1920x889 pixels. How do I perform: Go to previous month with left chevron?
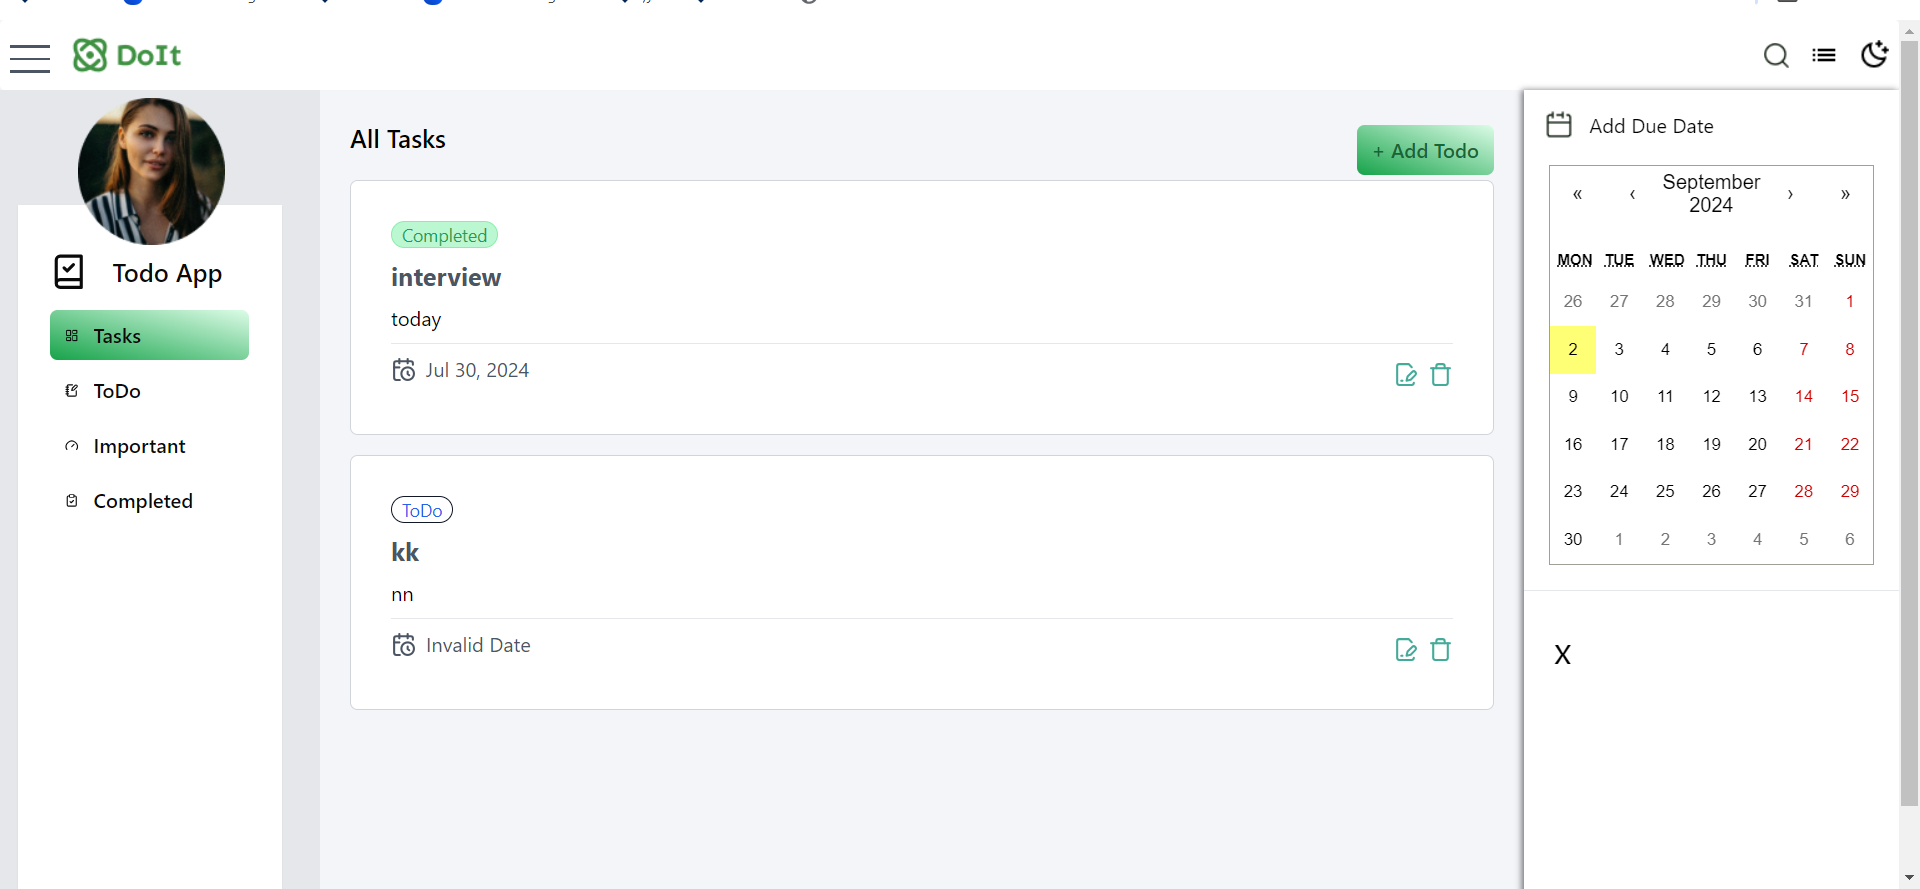coord(1631,194)
